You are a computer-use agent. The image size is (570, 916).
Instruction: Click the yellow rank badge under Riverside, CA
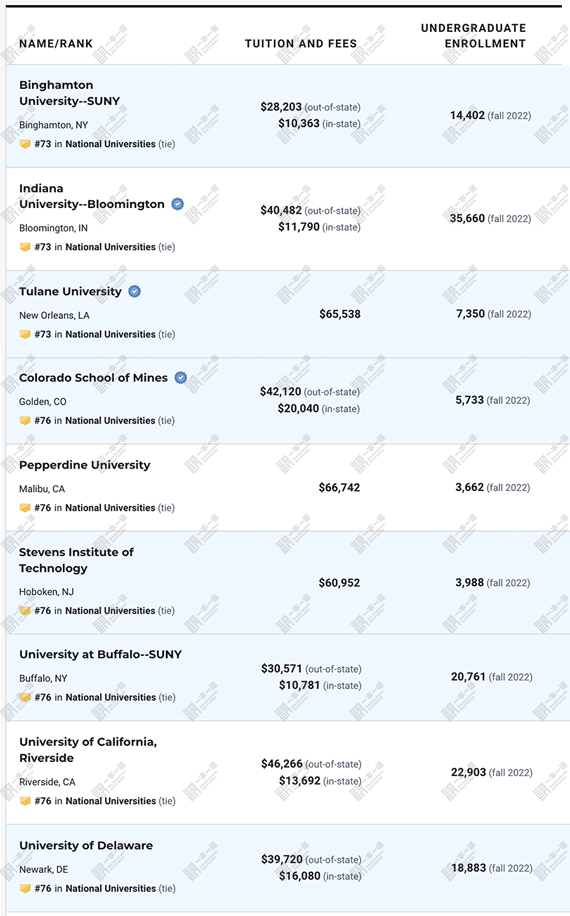[x=25, y=801]
